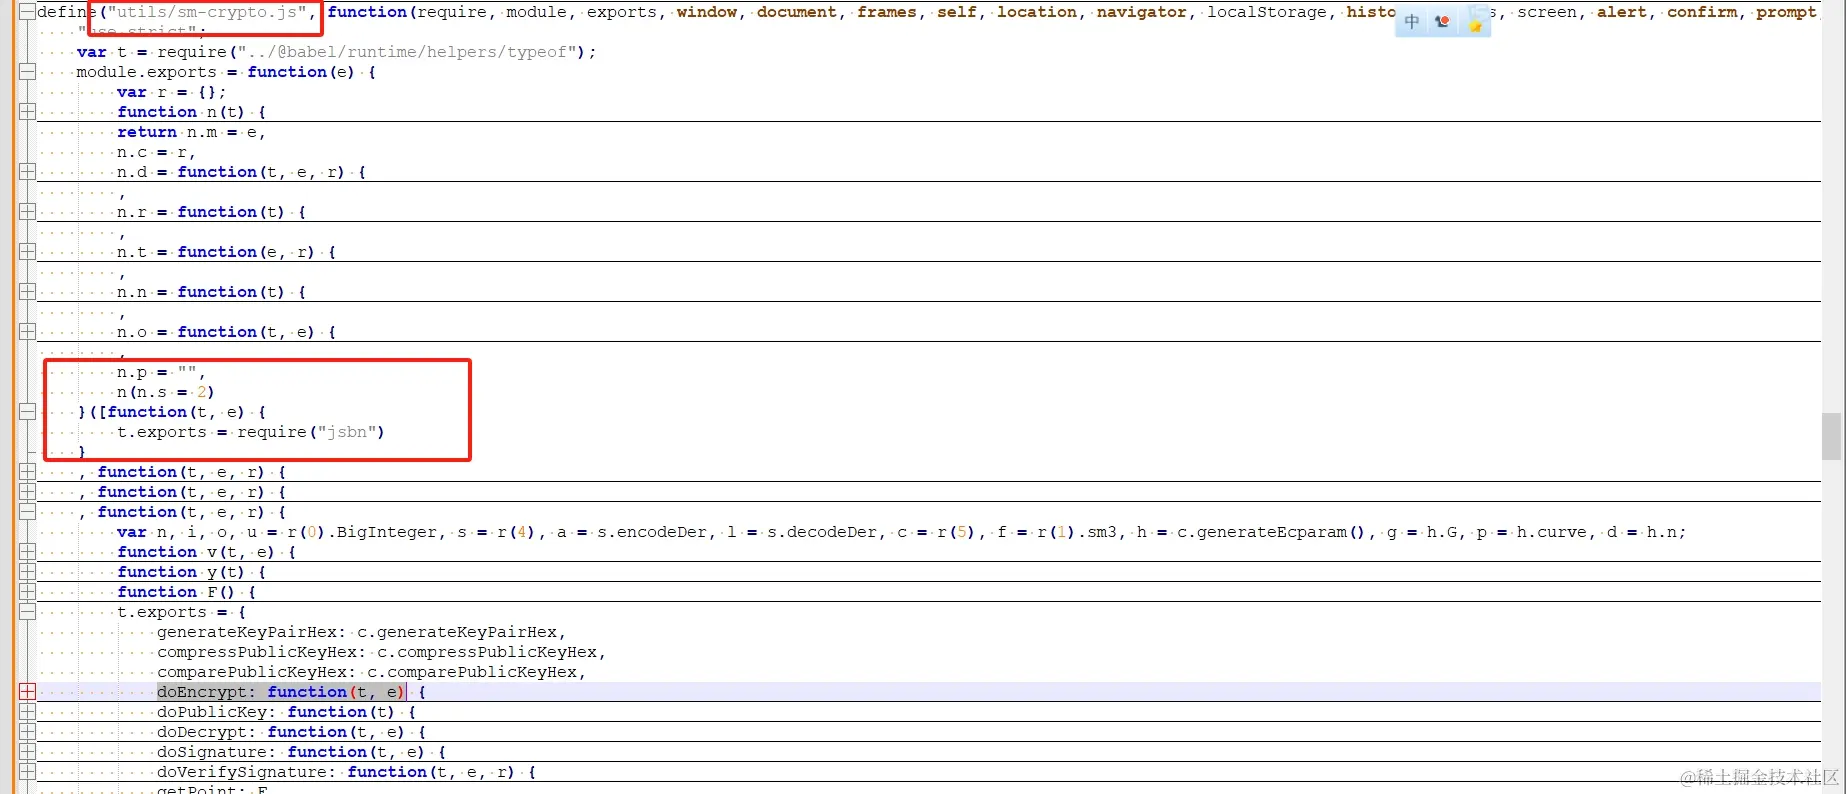
Task: Expand the doPublicKey function fold
Action: click(x=27, y=712)
